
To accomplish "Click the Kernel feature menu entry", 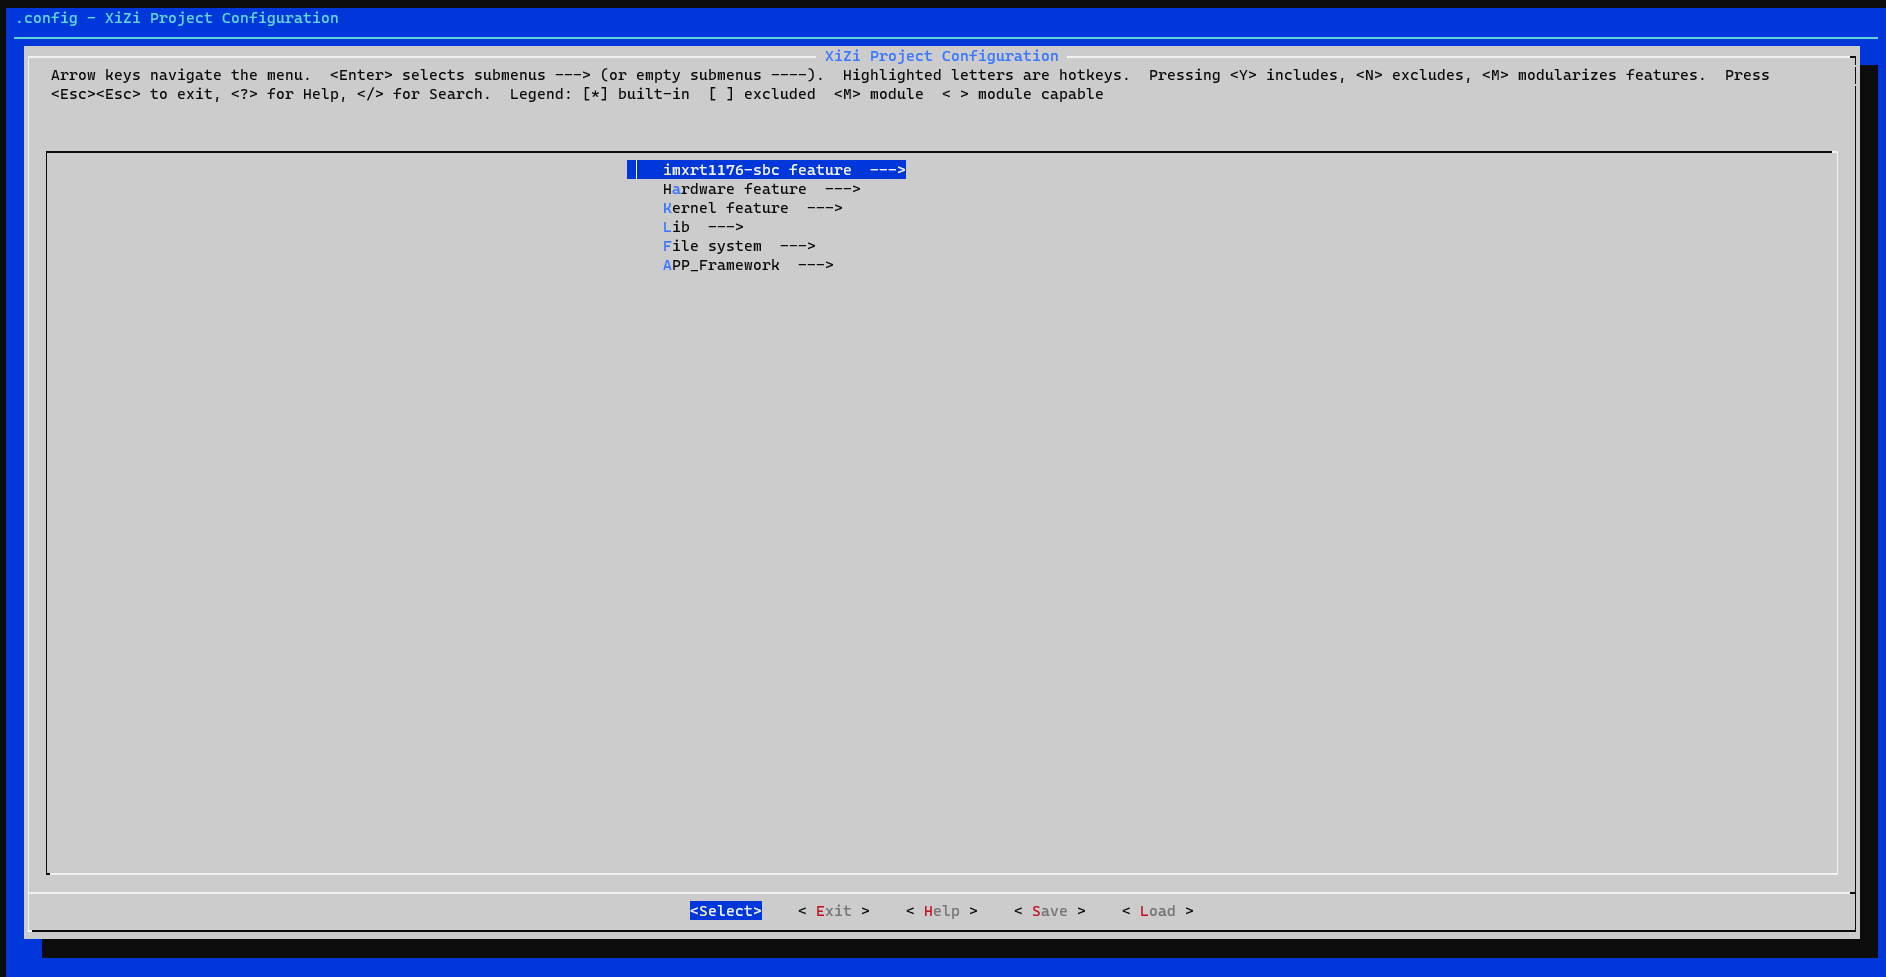I will 725,208.
